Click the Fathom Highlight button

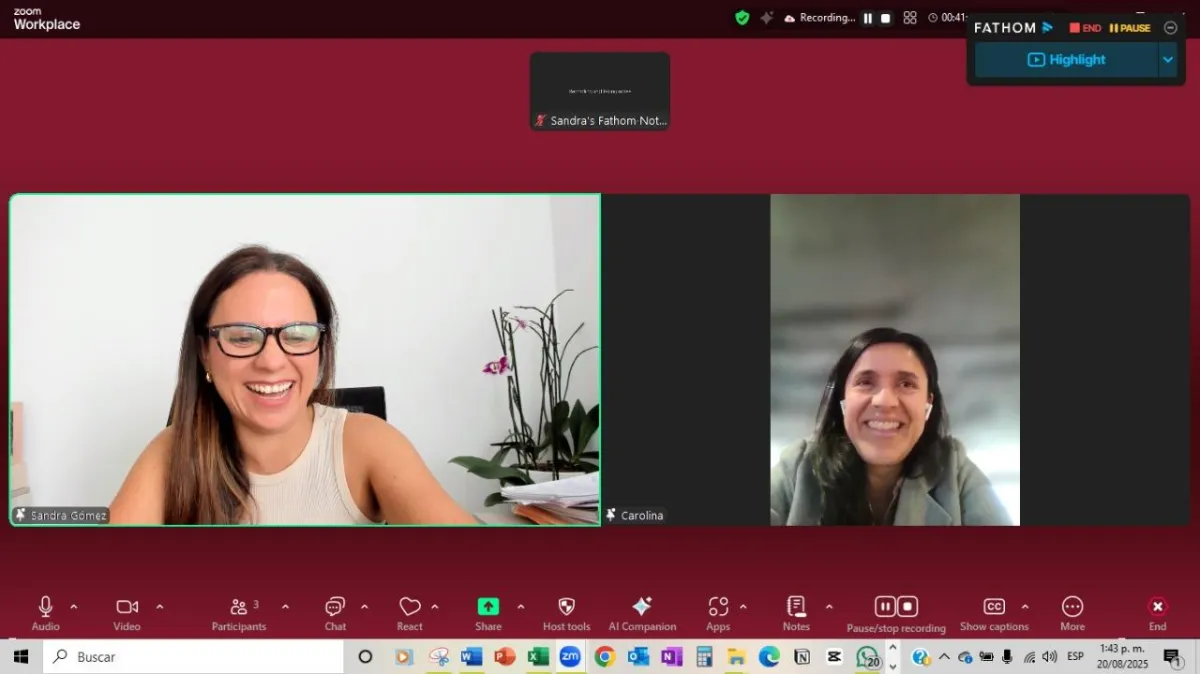(x=1066, y=60)
